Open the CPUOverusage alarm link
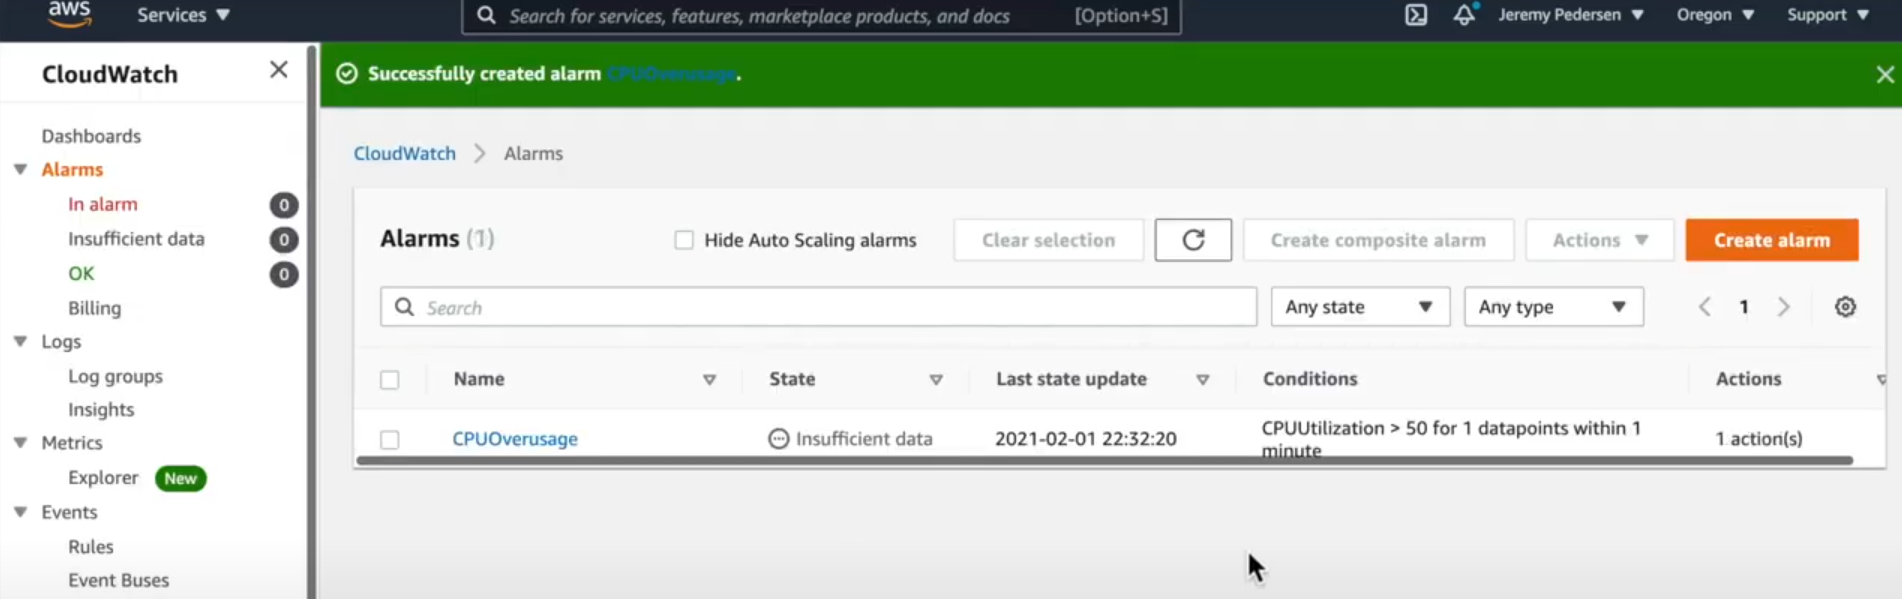The image size is (1902, 599). 515,439
